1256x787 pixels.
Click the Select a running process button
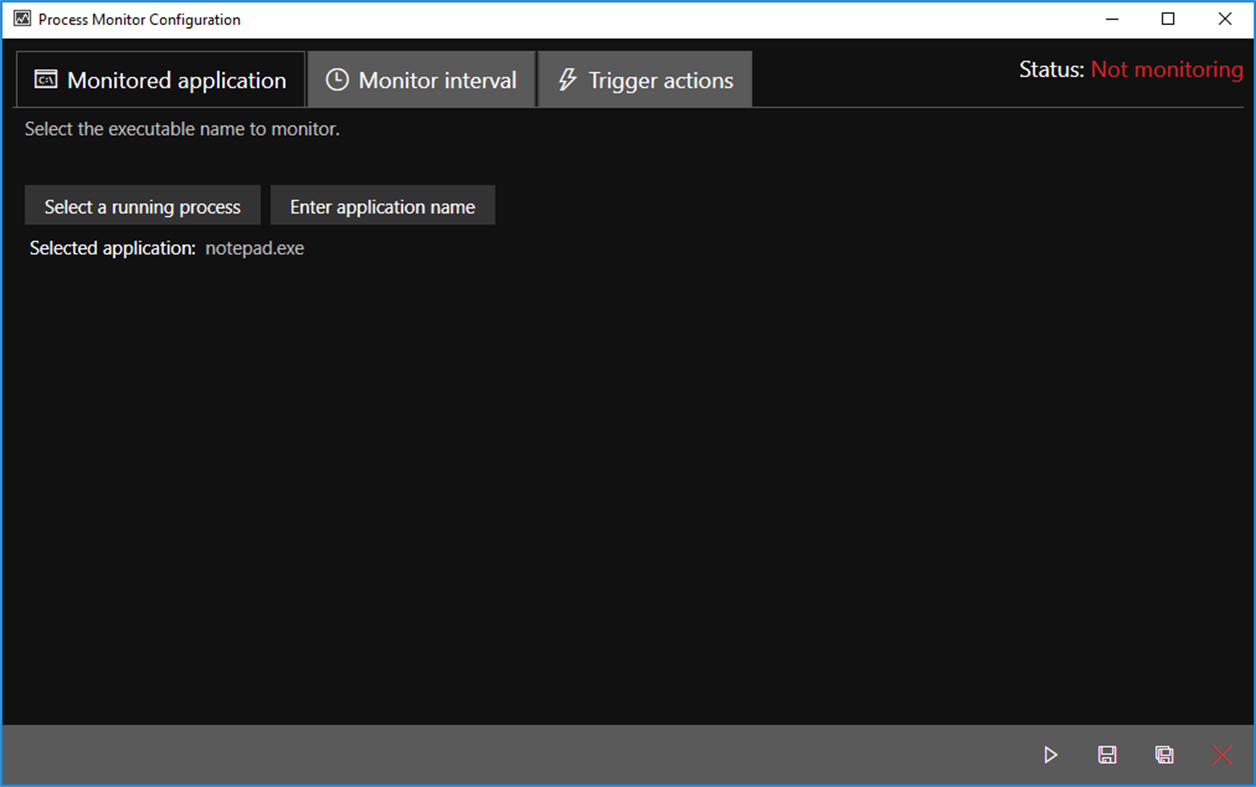pos(142,206)
